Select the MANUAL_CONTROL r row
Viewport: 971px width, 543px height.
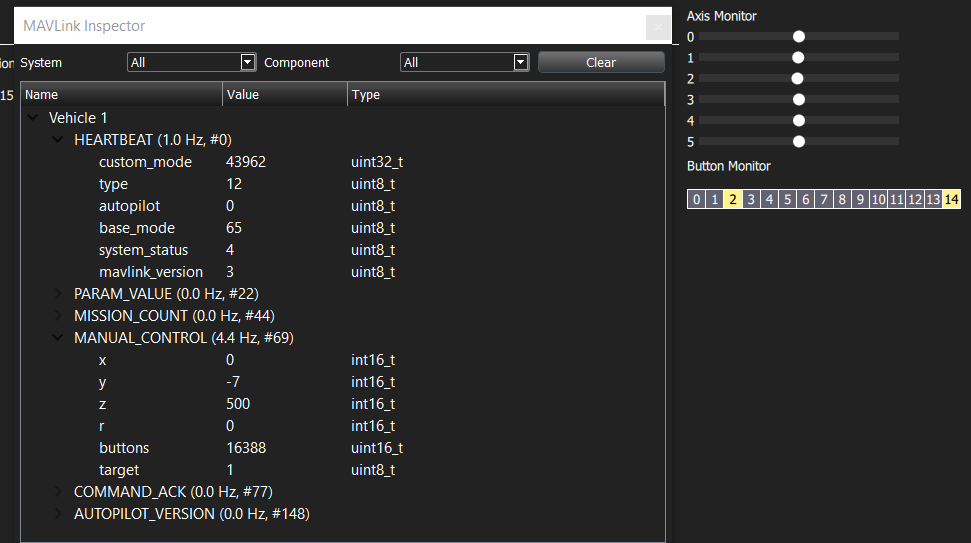pyautogui.click(x=343, y=426)
